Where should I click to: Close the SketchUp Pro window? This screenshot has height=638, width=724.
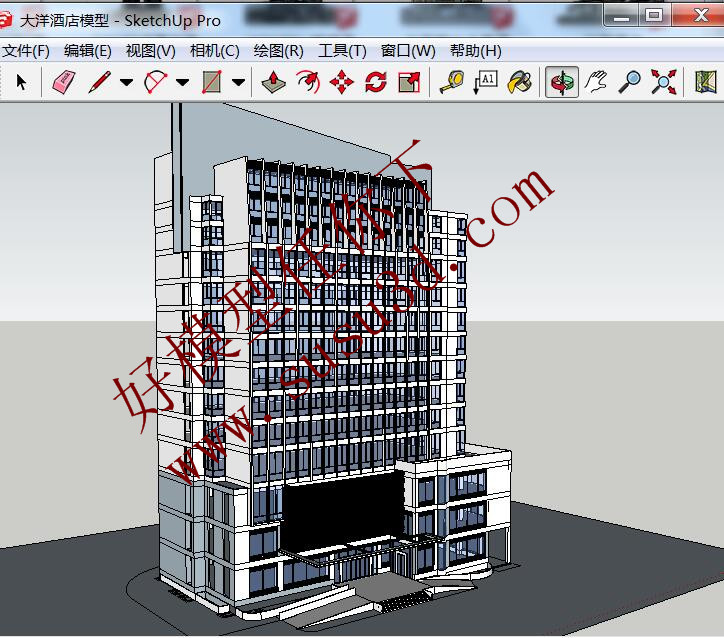[699, 16]
